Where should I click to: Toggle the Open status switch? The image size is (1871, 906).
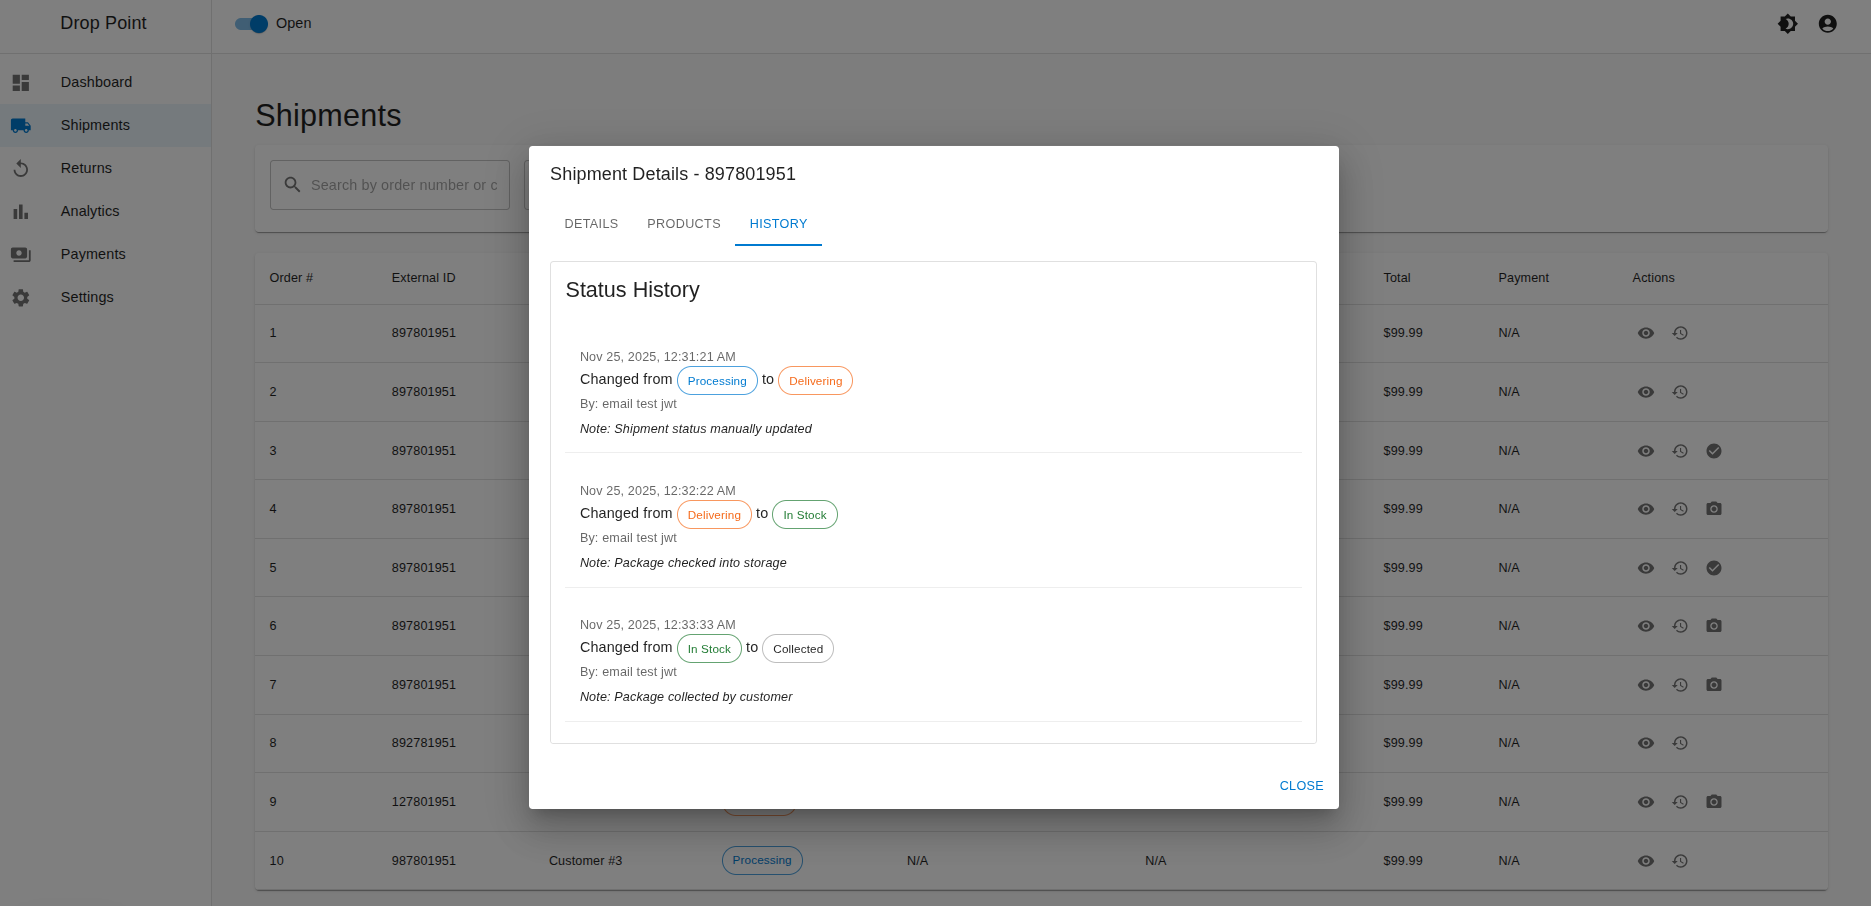pyautogui.click(x=252, y=24)
